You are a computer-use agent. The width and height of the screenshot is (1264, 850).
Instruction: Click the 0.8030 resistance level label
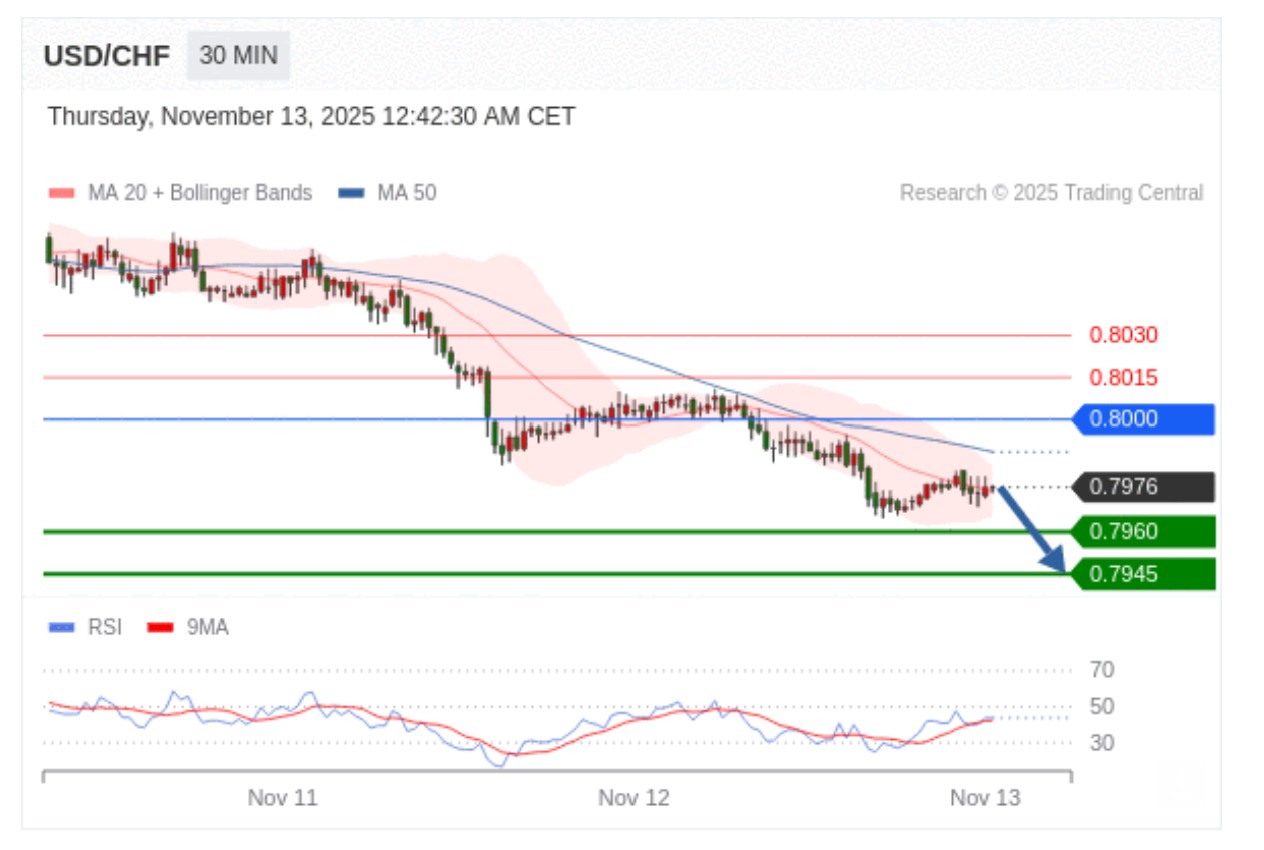tap(1123, 335)
